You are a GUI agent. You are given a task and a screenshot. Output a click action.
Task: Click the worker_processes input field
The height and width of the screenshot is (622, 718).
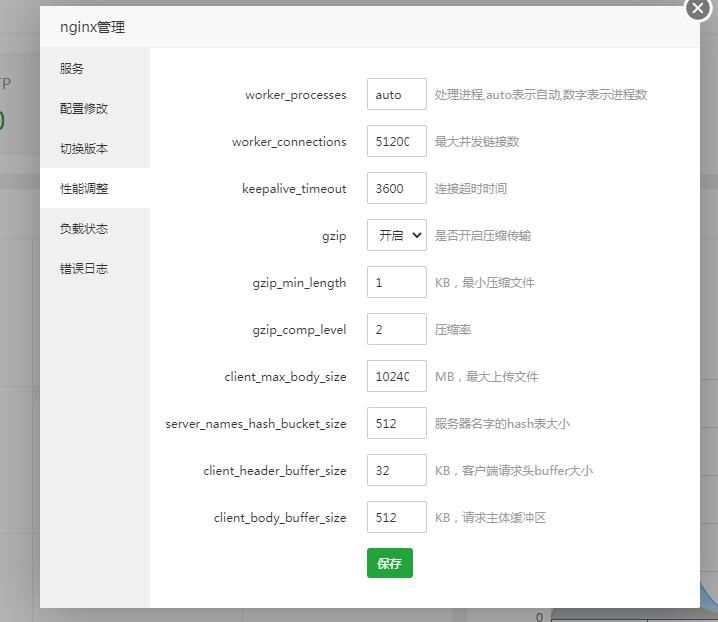[x=396, y=95]
